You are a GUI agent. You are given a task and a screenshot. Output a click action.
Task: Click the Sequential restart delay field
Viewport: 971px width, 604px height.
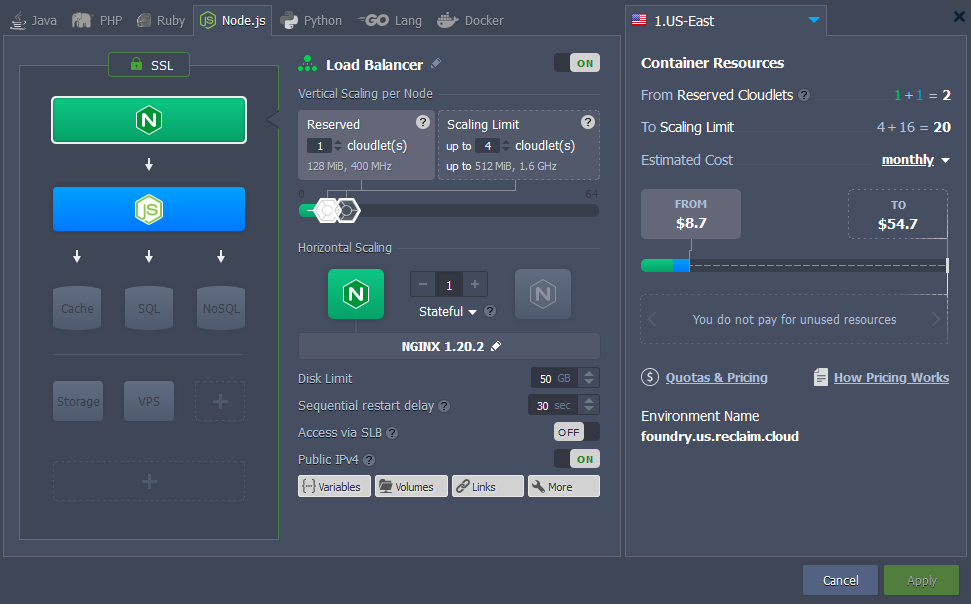(553, 405)
